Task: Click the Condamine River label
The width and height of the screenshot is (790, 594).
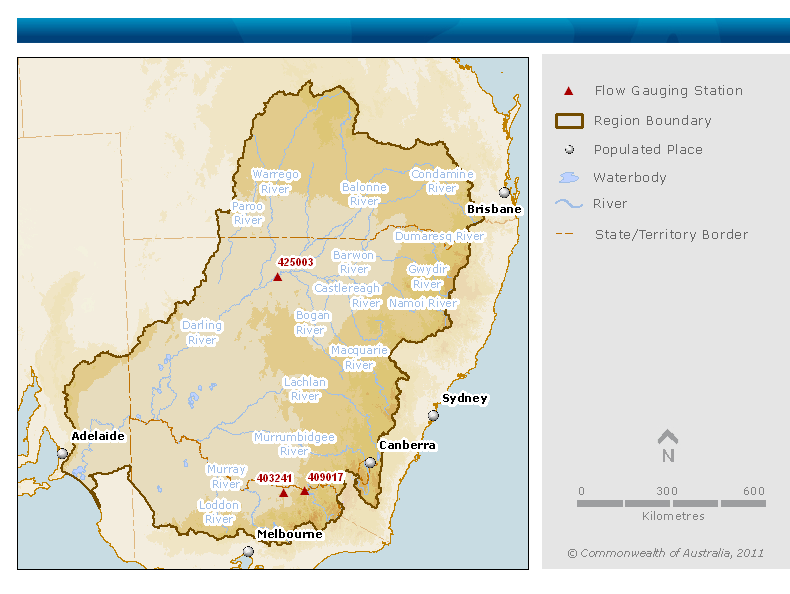Action: click(x=442, y=181)
